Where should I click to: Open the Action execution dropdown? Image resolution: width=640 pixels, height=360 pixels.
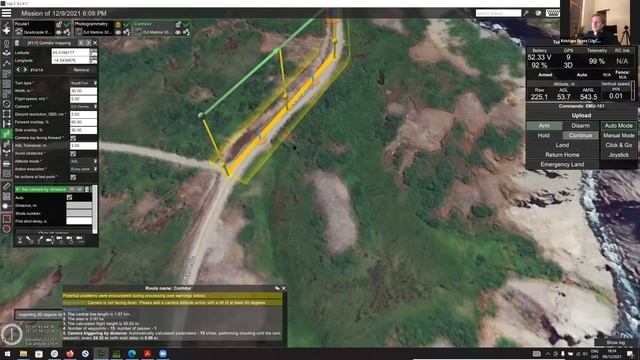83,169
